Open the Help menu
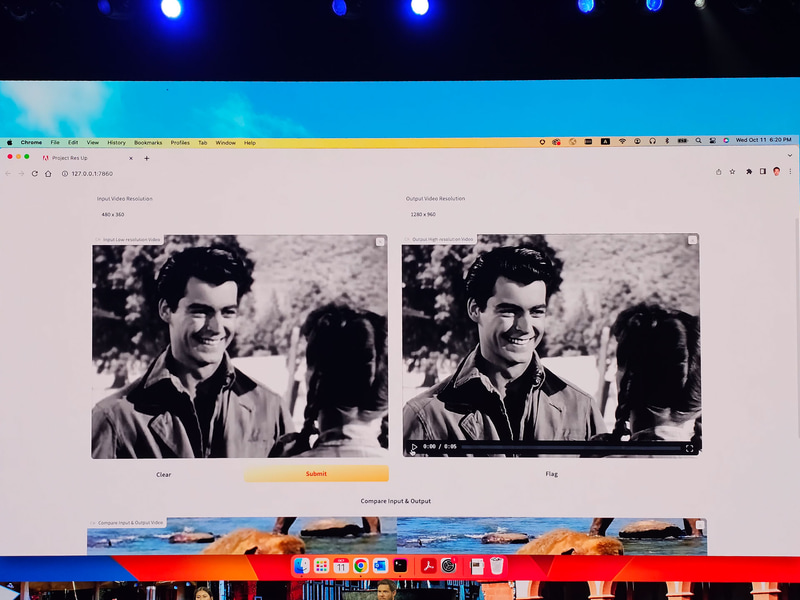800x600 pixels. pos(249,143)
